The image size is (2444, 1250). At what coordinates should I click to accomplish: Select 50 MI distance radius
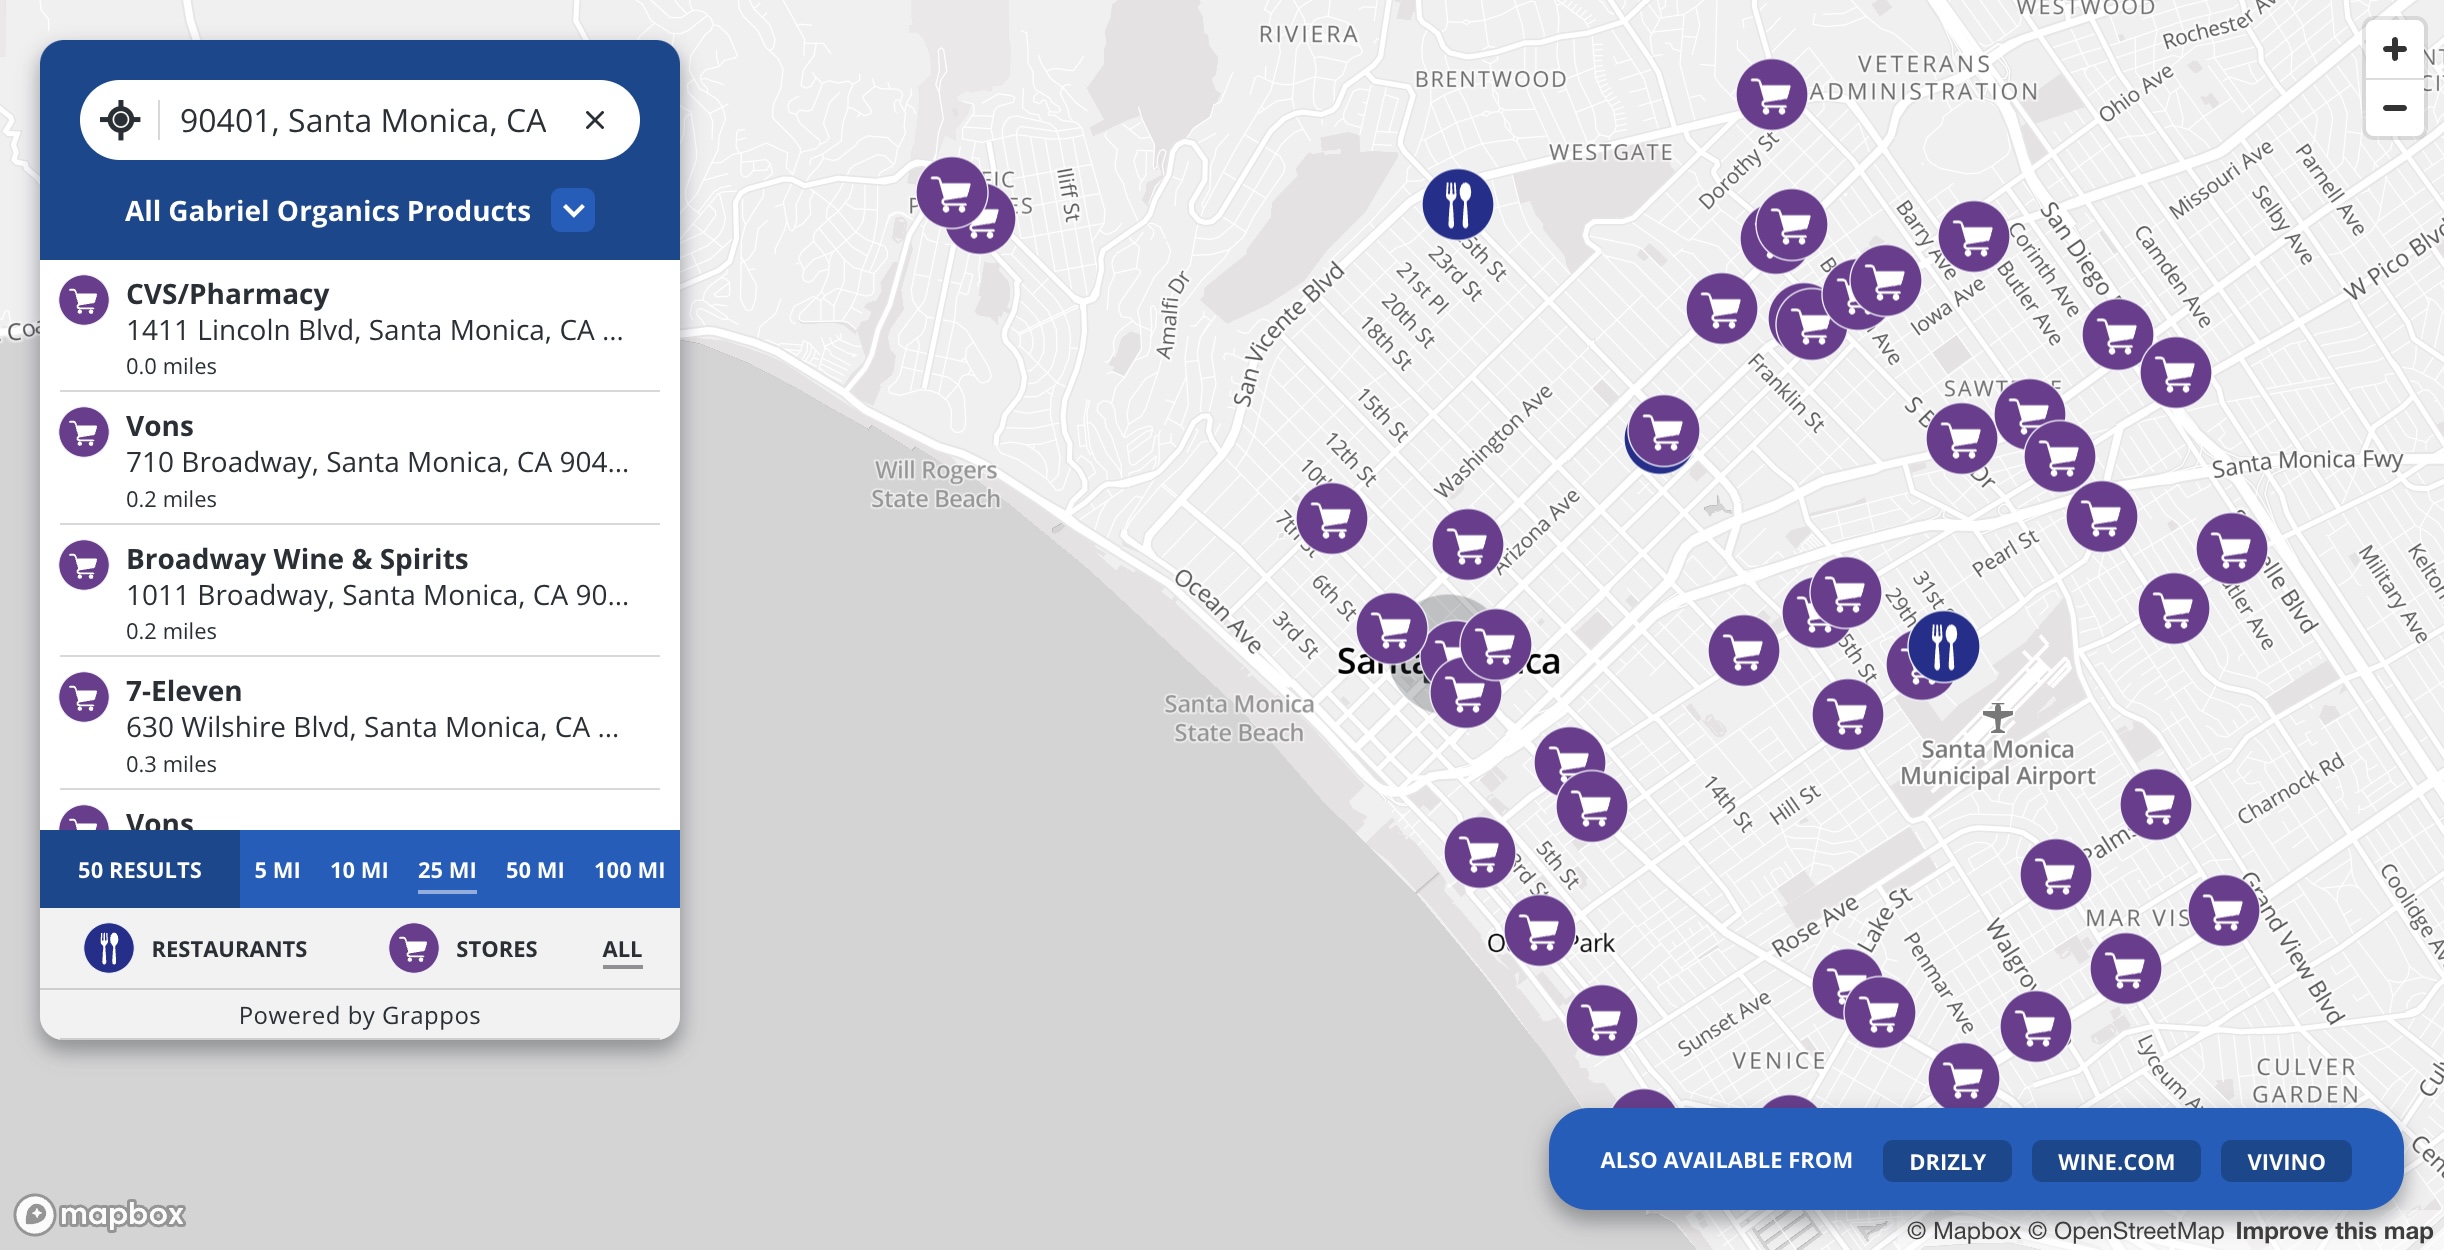tap(534, 870)
